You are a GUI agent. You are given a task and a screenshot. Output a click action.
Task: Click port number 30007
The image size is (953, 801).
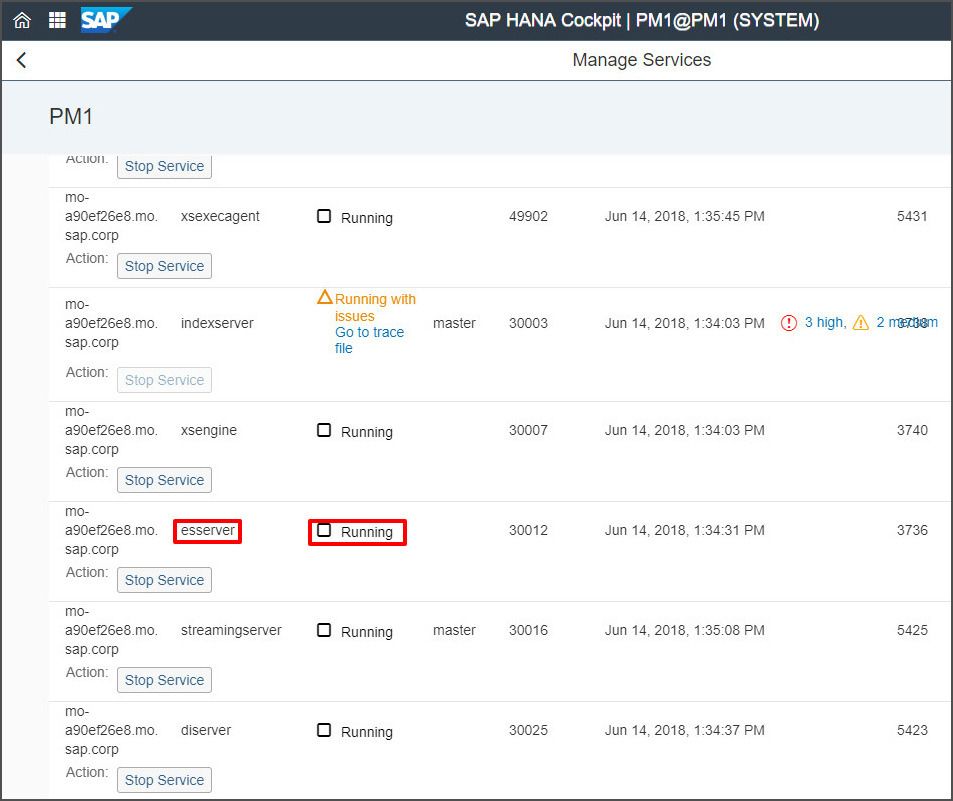[528, 430]
